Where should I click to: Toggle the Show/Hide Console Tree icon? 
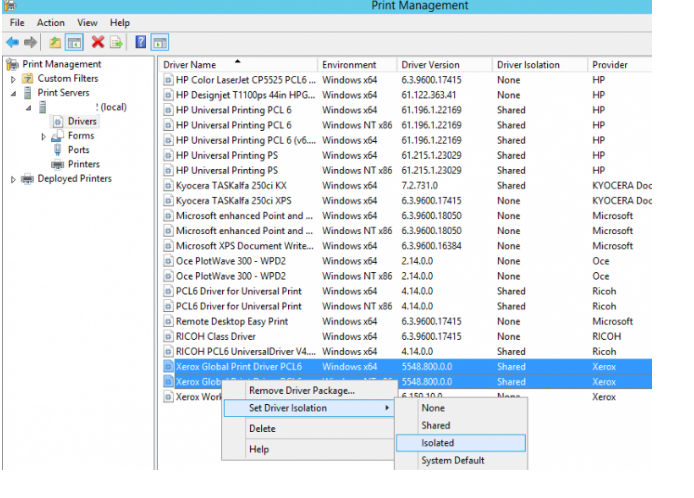(74, 42)
